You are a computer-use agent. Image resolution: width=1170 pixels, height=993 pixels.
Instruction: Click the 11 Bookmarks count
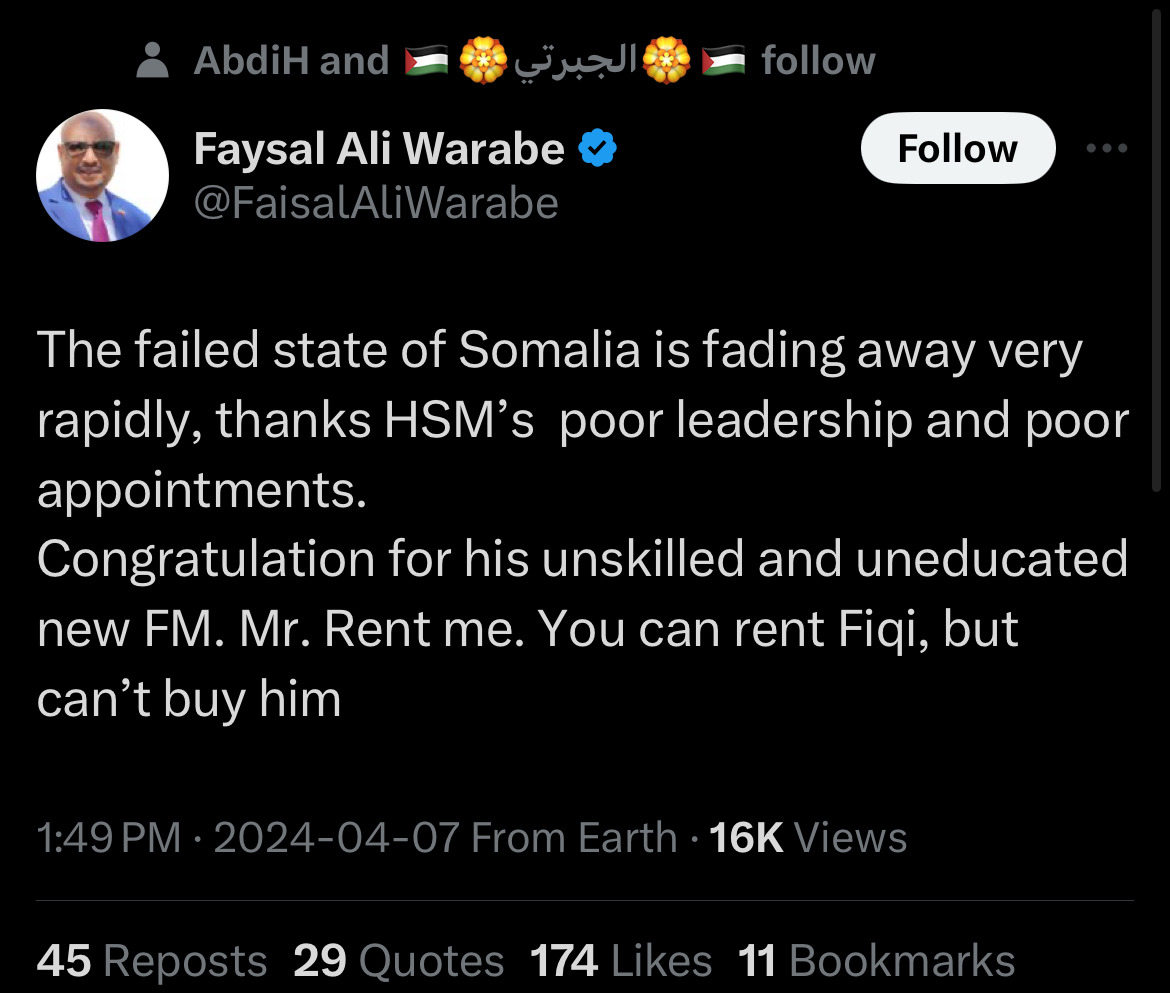(x=876, y=962)
